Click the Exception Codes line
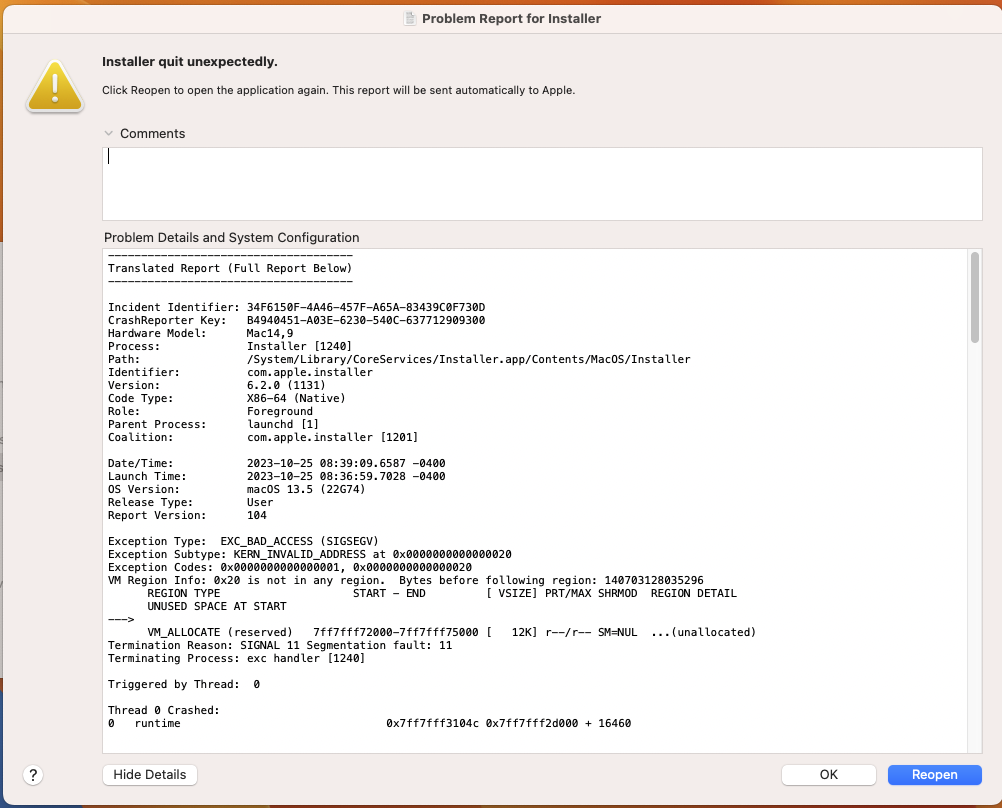Image resolution: width=1002 pixels, height=808 pixels. (x=290, y=568)
